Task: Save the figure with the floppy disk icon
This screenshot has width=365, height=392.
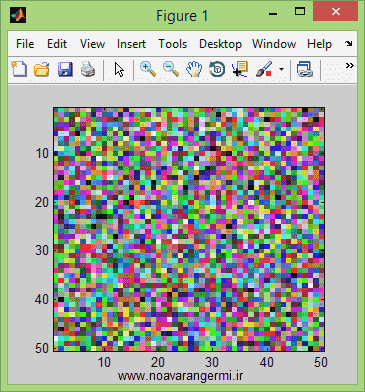Action: (x=65, y=70)
